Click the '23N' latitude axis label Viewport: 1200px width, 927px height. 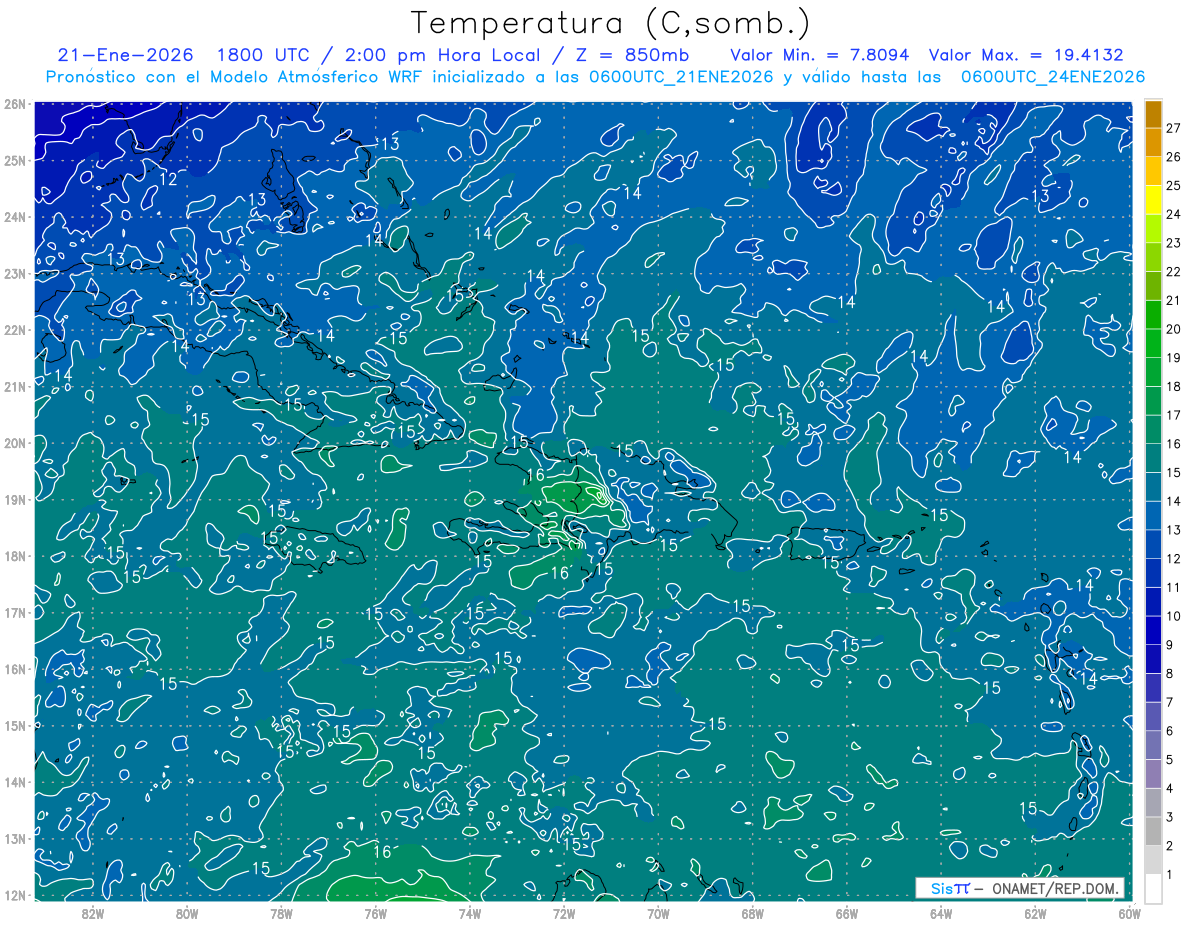(14, 273)
